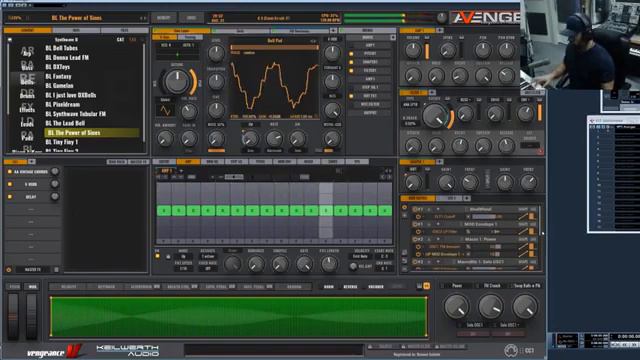The image size is (640, 360).
Task: Select preset BL Fantasy
Action: [x=58, y=76]
